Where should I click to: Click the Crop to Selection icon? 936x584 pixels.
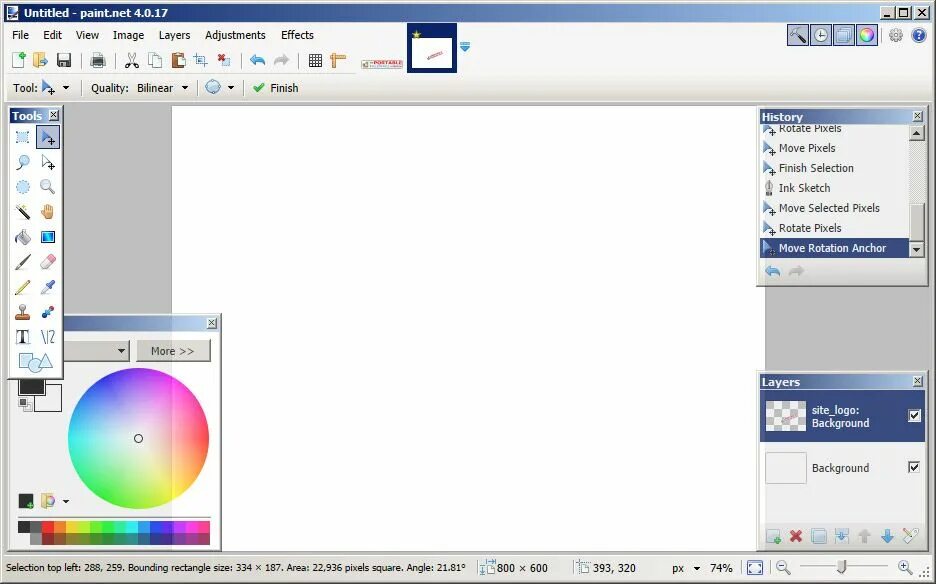point(201,60)
